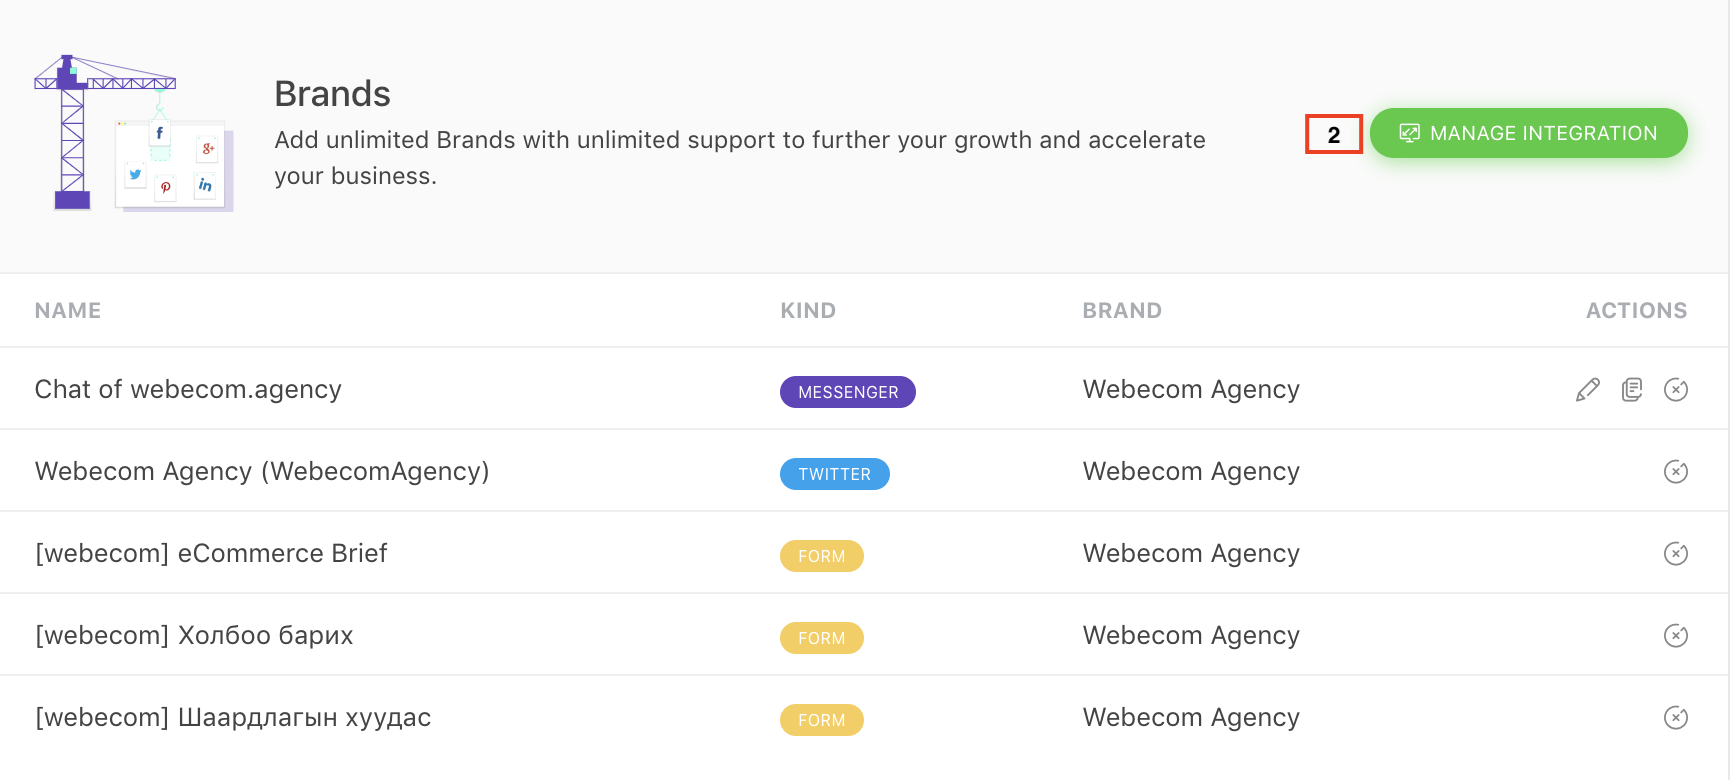Click the FORM tag for eCommerce Brief

point(822,556)
